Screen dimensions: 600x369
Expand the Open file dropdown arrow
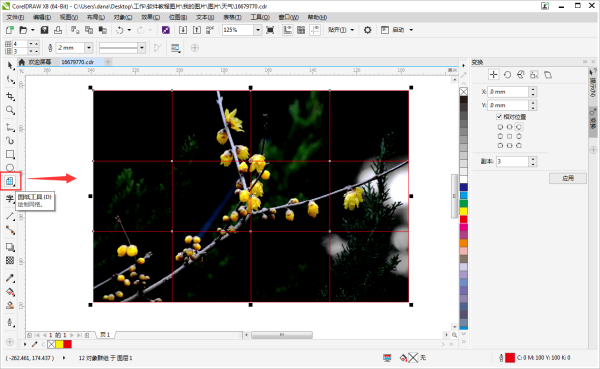(x=33, y=30)
